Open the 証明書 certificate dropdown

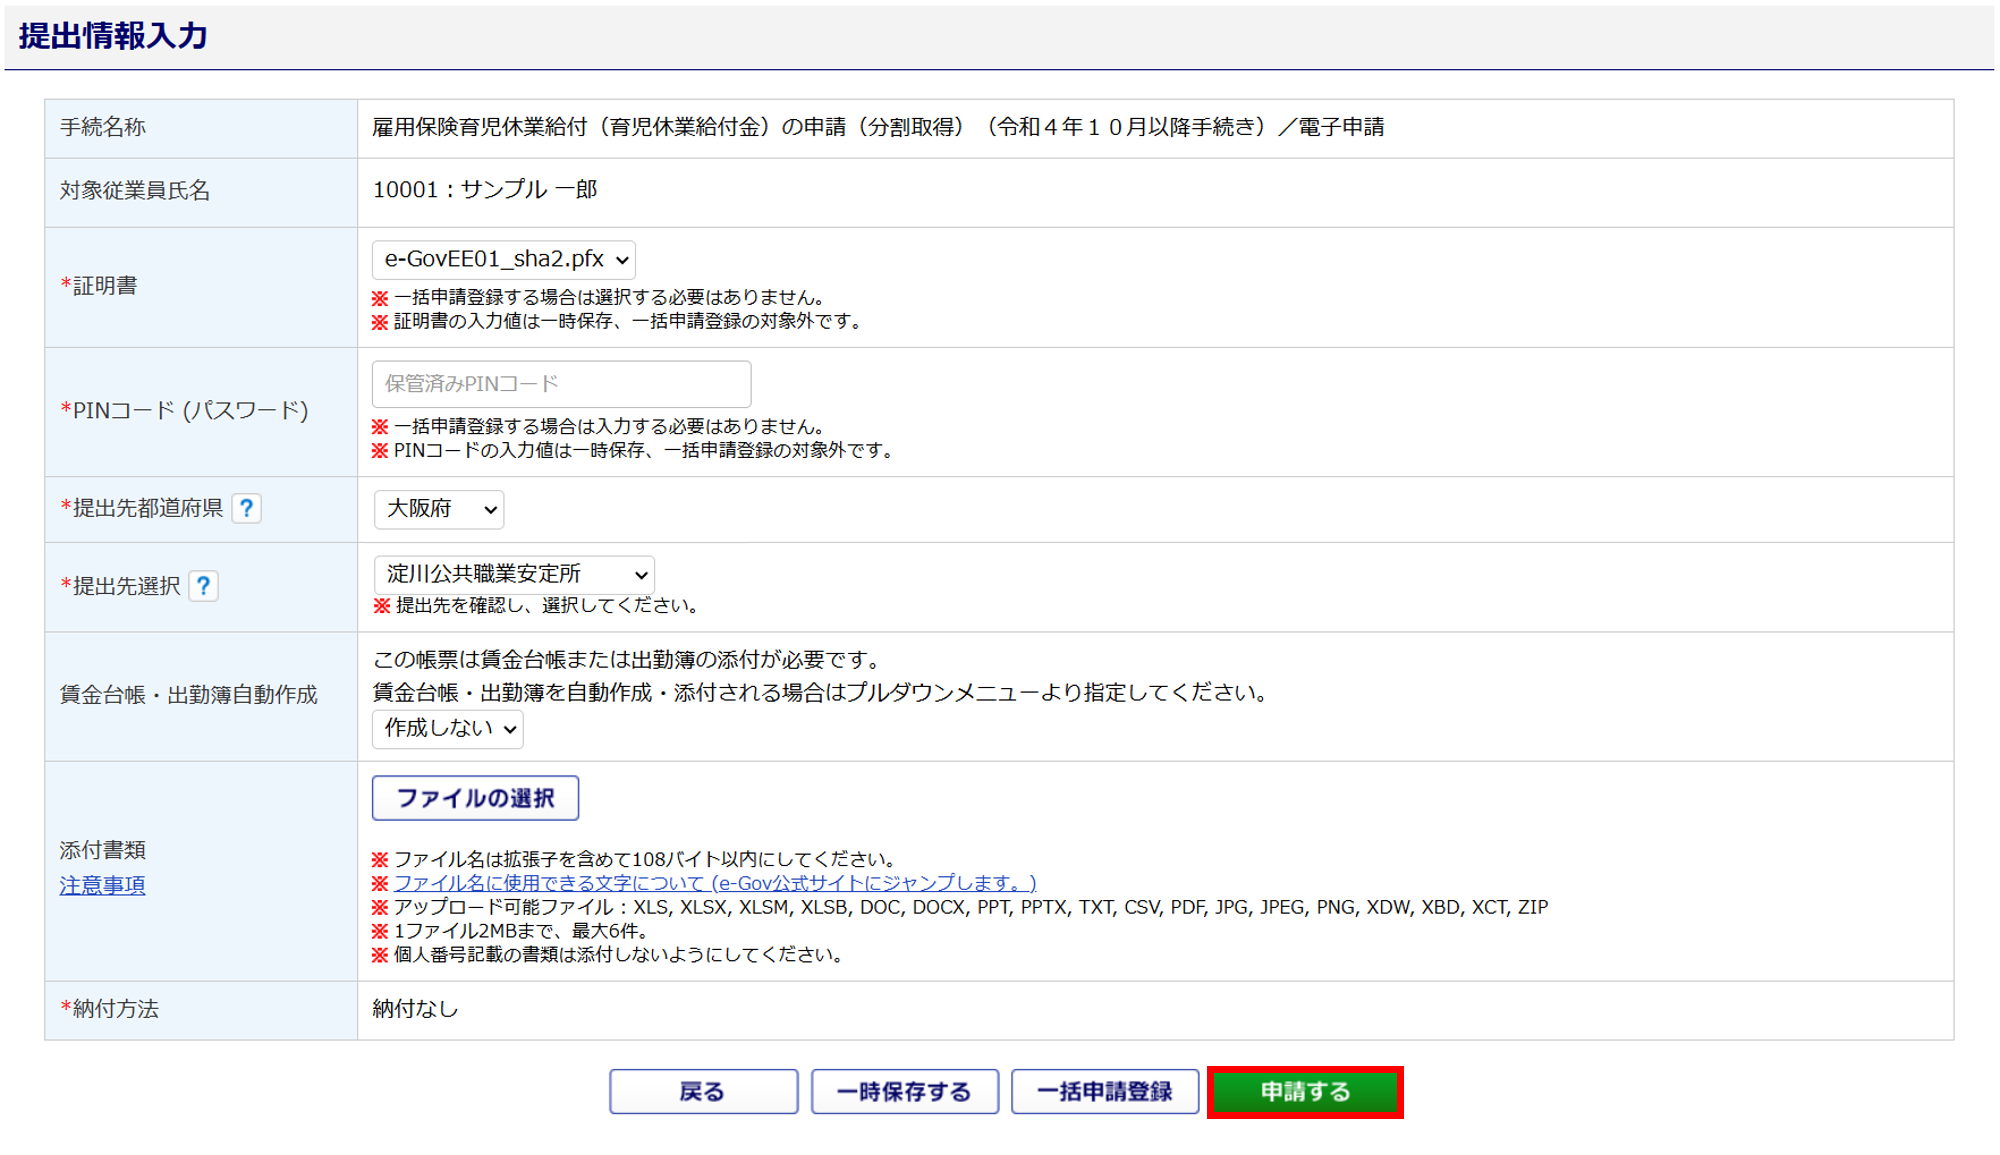[x=504, y=260]
